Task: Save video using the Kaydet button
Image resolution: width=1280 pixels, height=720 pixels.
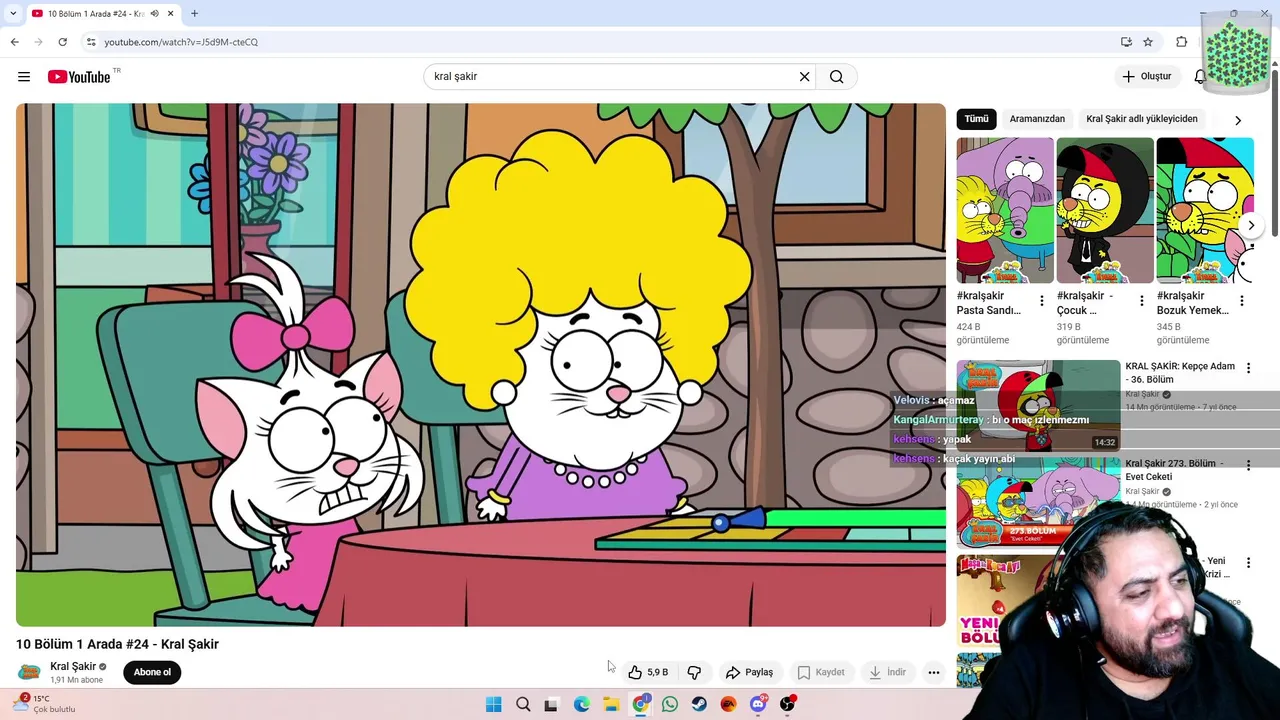Action: point(820,672)
